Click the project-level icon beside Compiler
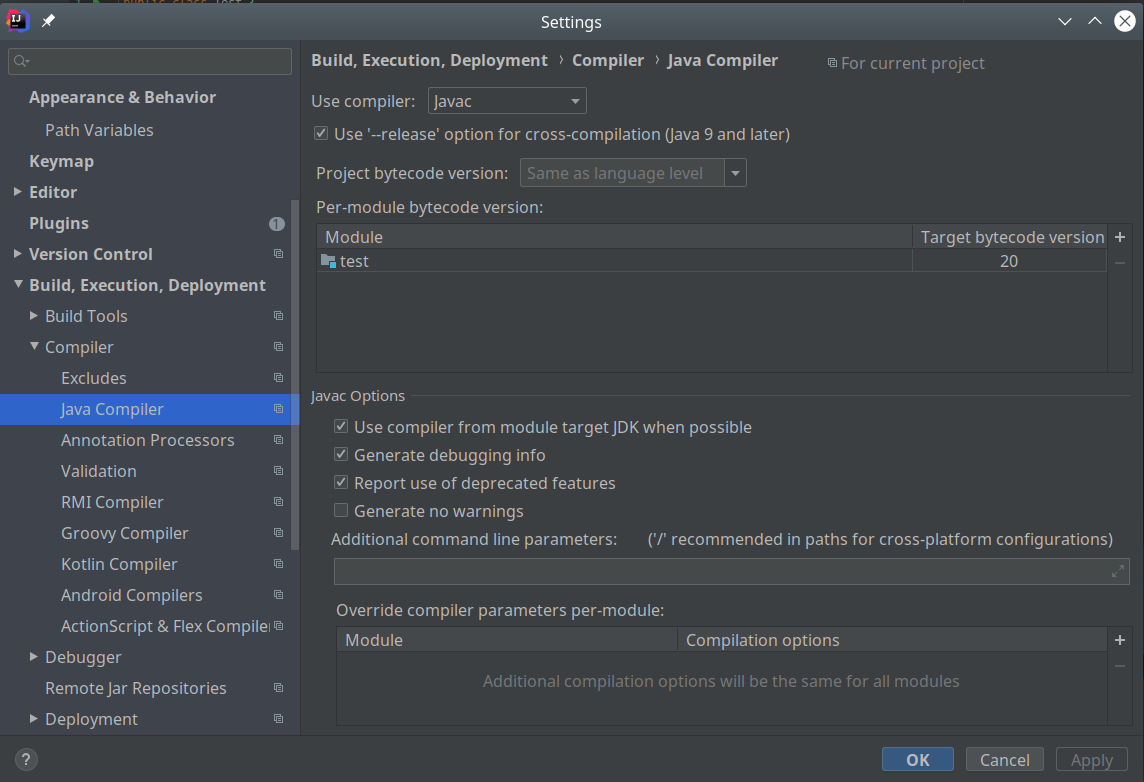Image resolution: width=1144 pixels, height=782 pixels. (278, 347)
